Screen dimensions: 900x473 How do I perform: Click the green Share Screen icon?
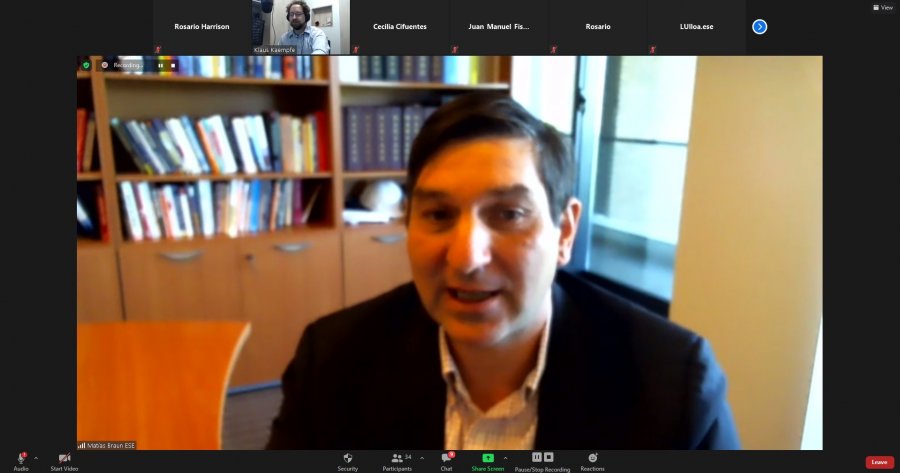tap(488, 458)
